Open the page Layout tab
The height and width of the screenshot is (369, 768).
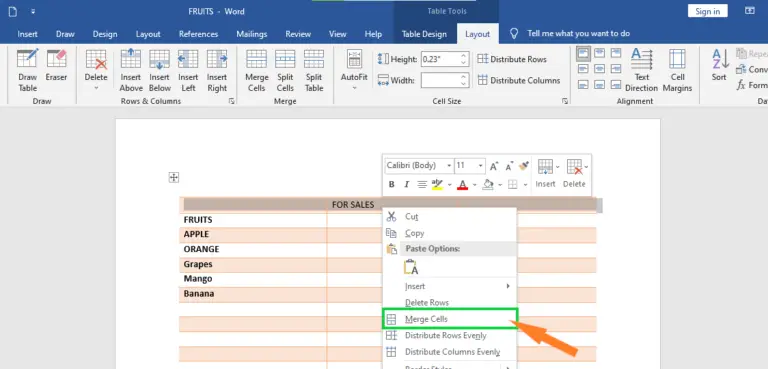click(148, 34)
